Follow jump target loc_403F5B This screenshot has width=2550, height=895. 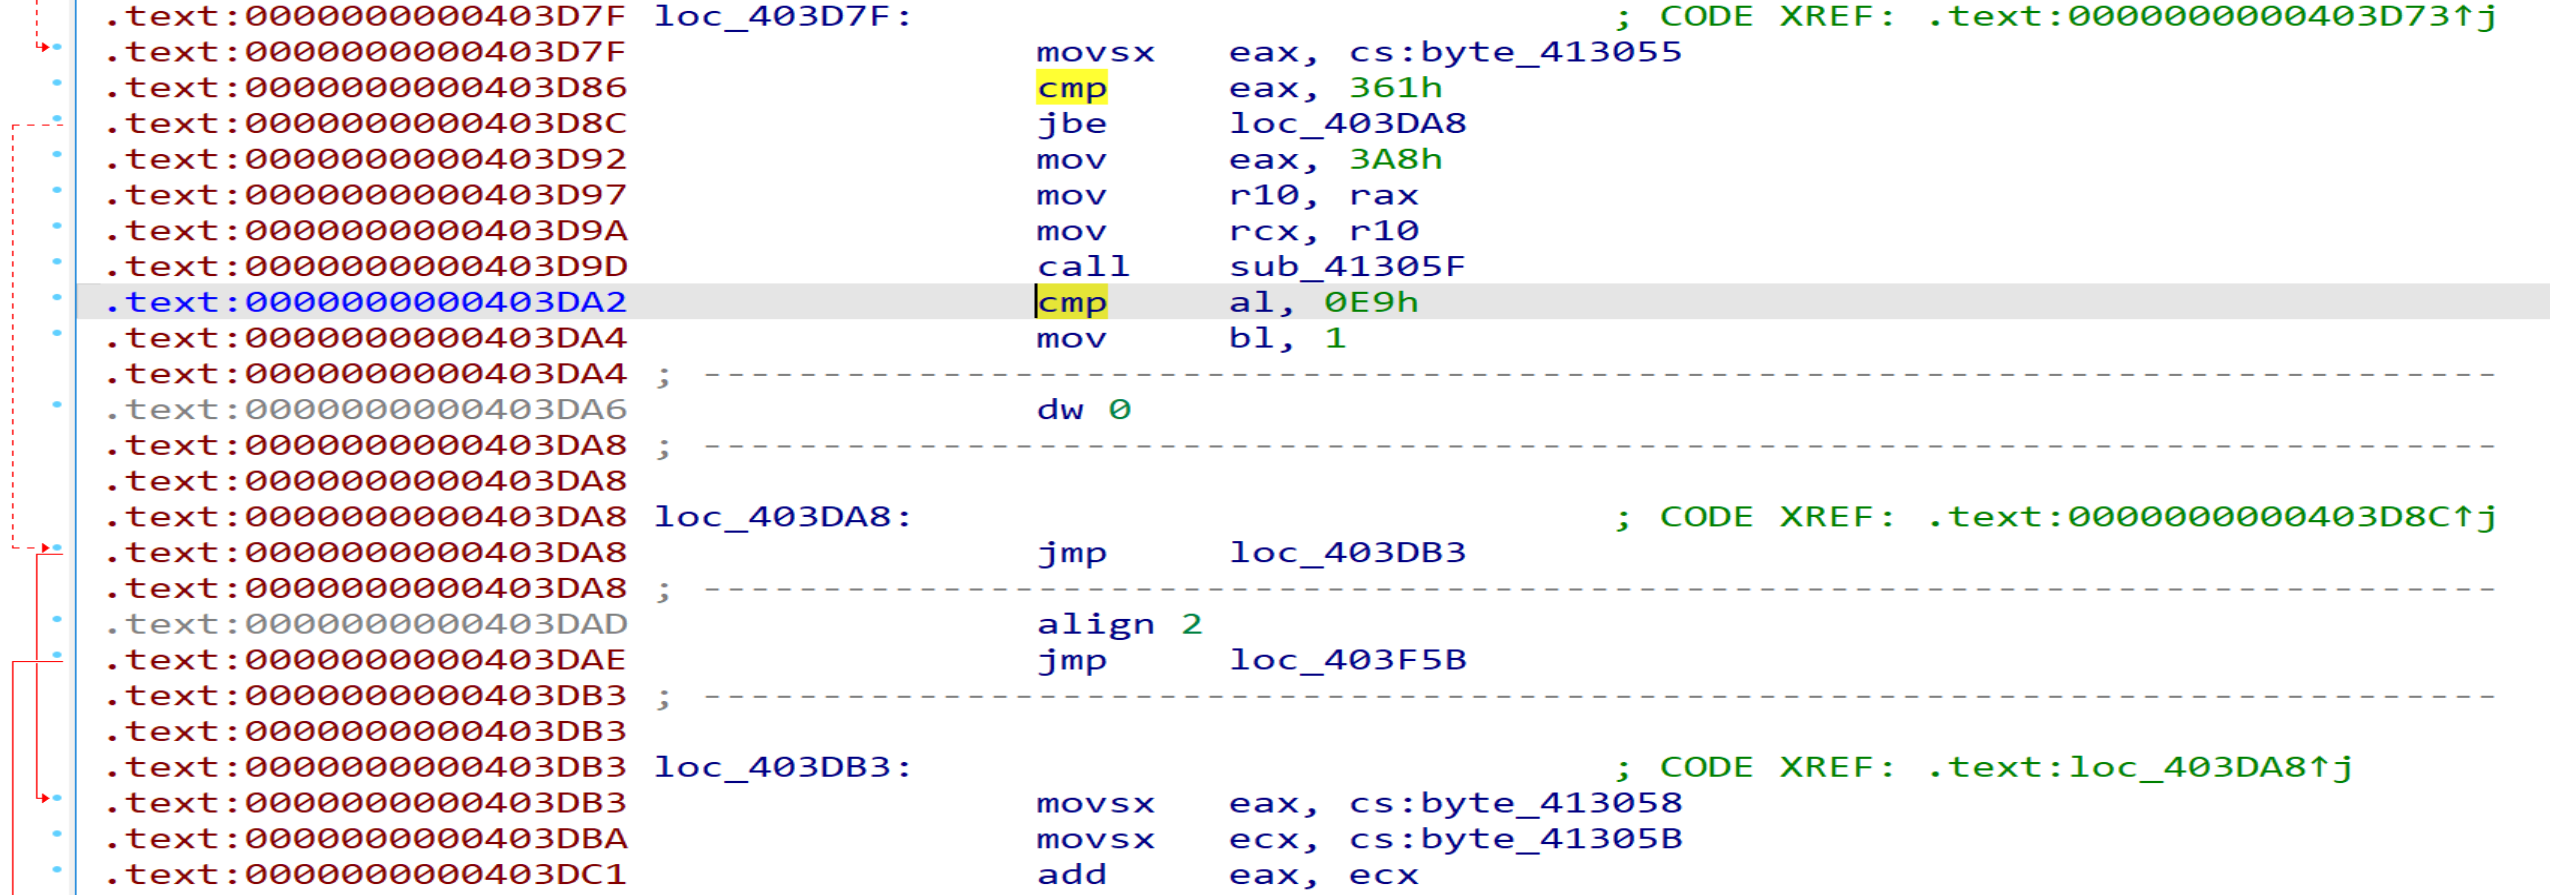pyautogui.click(x=1347, y=660)
